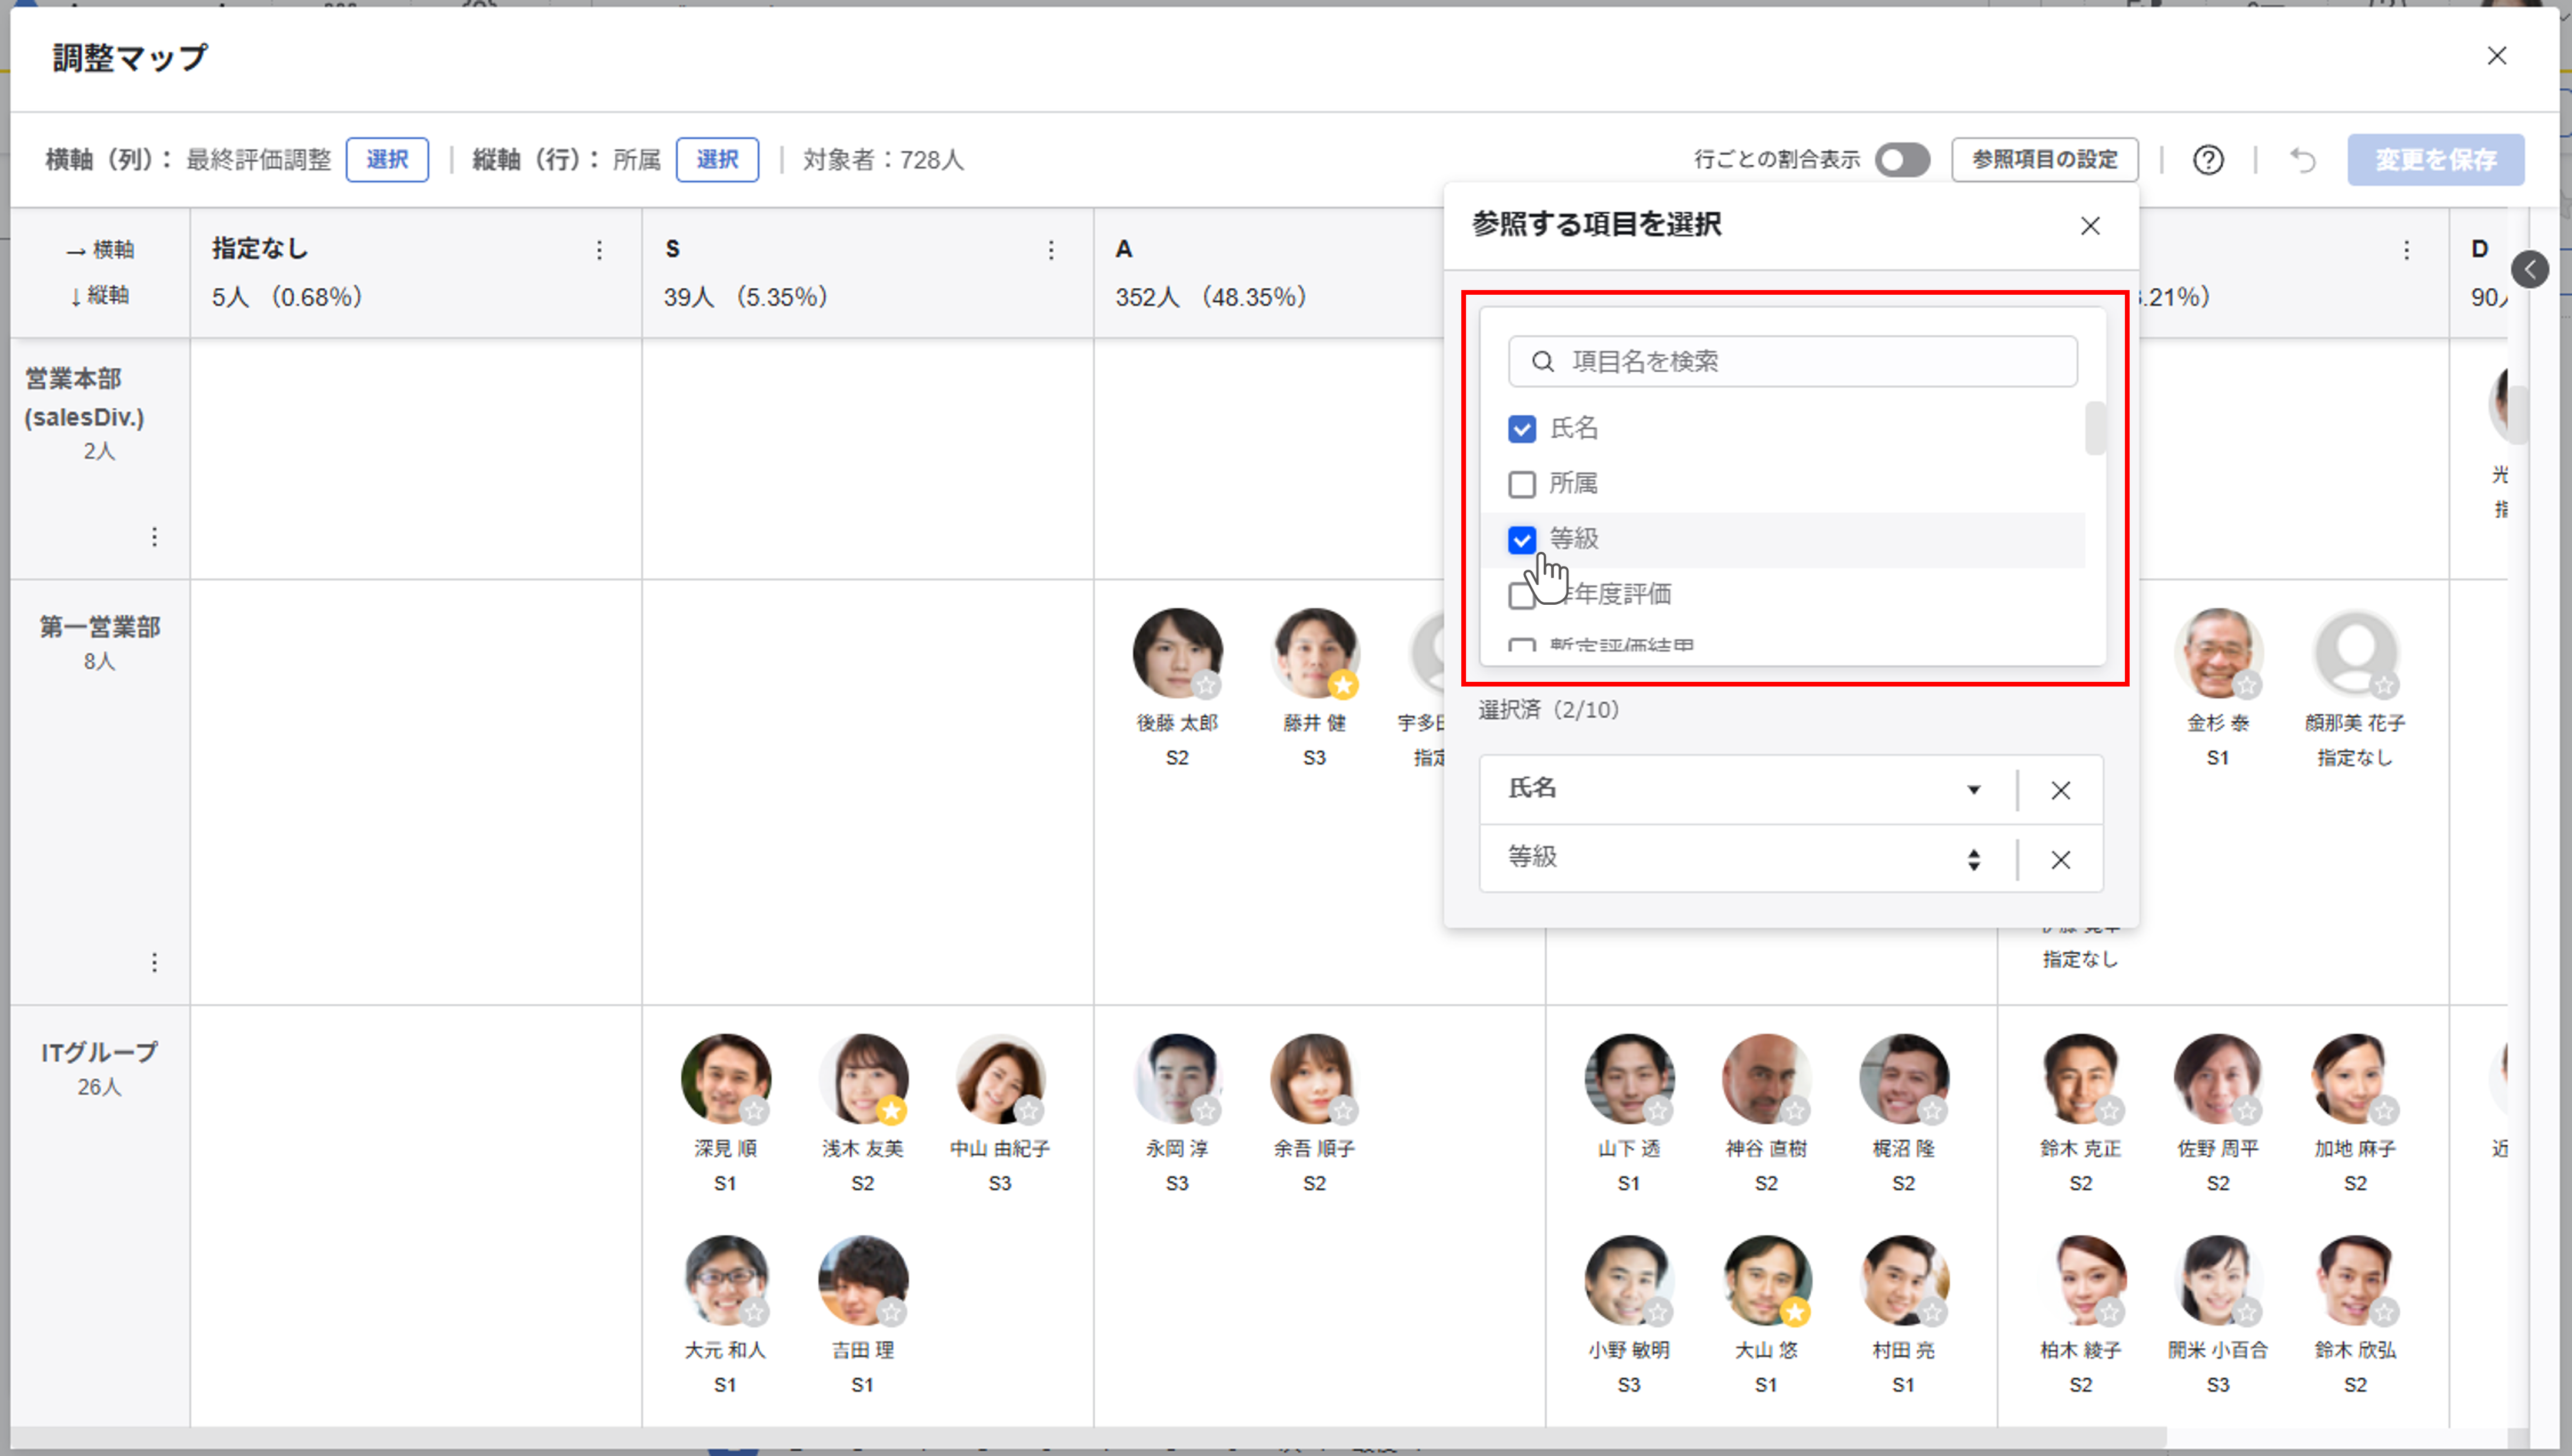Click the star badge on 藤井 健
Screen dimensions: 2572x1456
point(1343,685)
